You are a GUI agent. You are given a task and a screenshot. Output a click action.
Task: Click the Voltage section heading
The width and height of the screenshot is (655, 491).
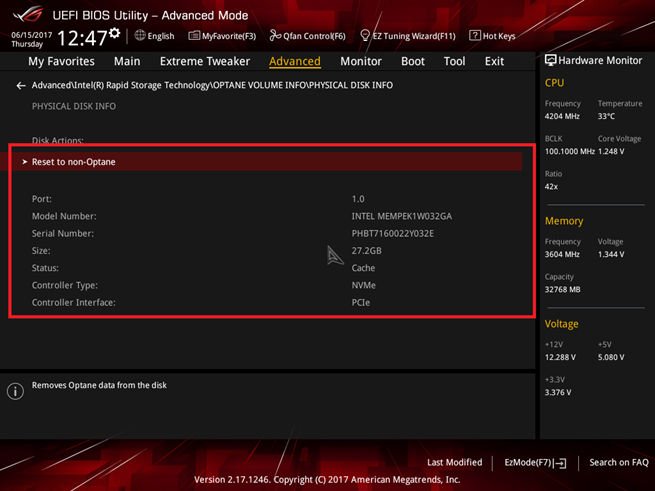[561, 324]
